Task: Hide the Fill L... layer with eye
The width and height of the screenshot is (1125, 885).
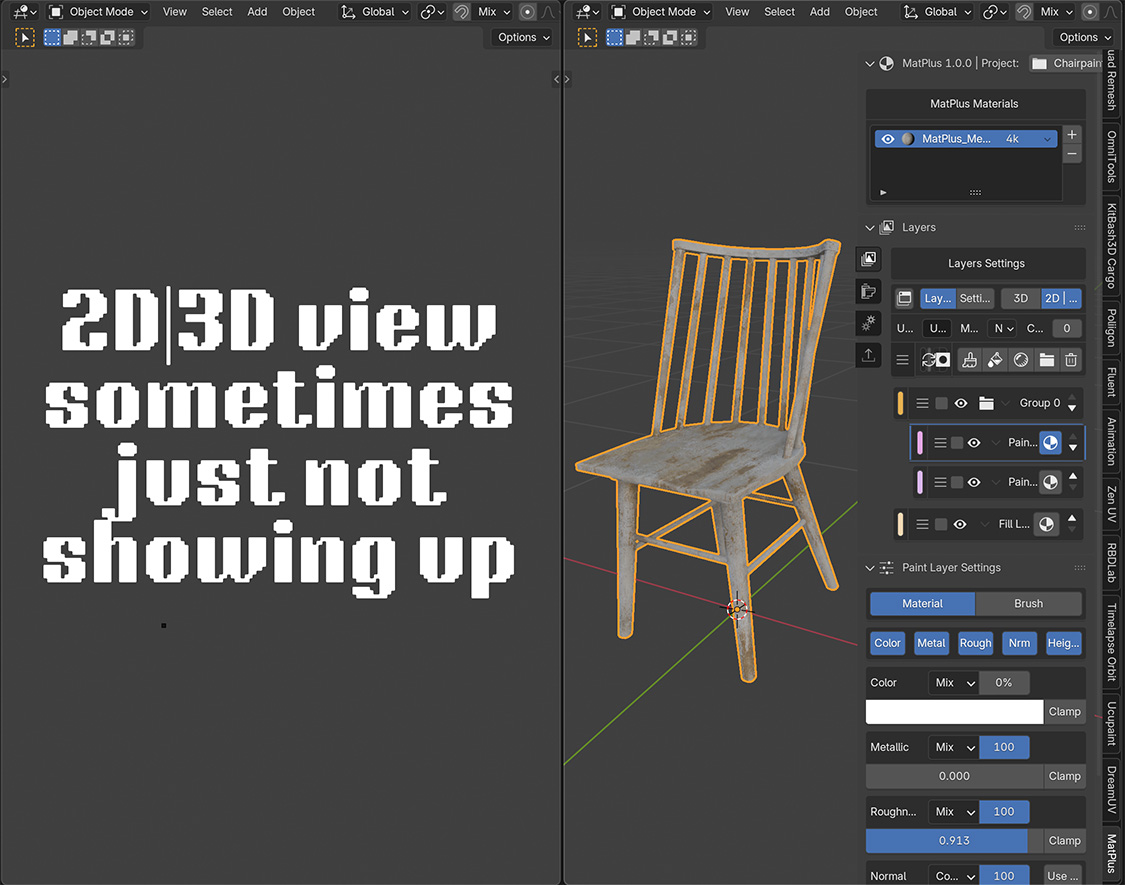Action: (x=960, y=525)
